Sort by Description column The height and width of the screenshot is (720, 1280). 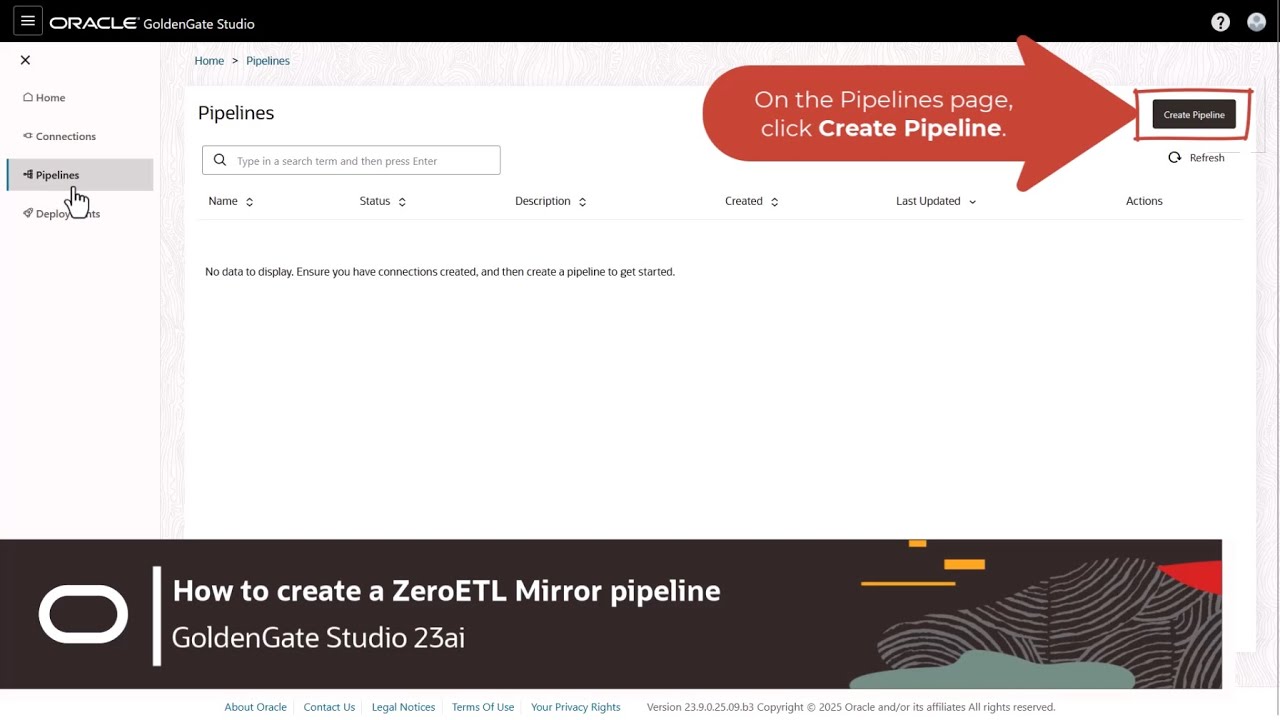[551, 201]
